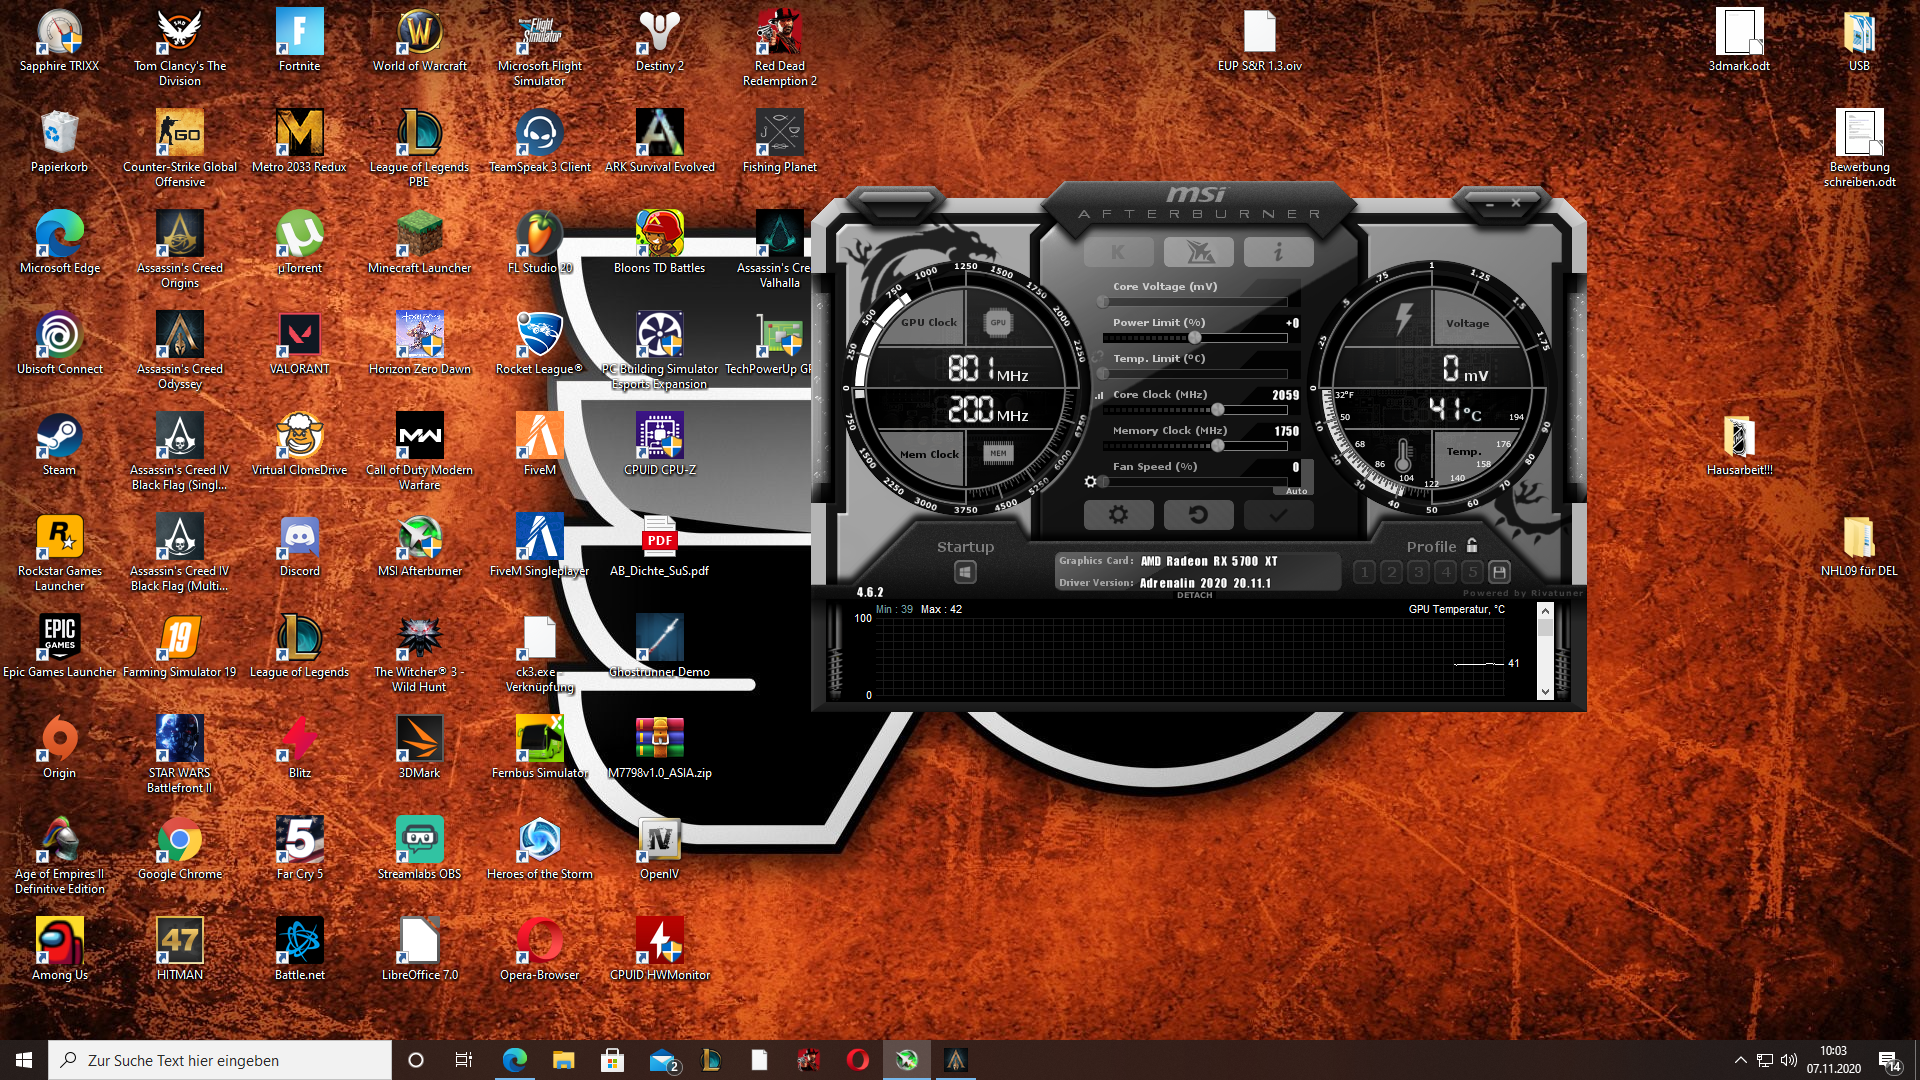
Task: Click the Kombustor K button
Action: [1118, 252]
